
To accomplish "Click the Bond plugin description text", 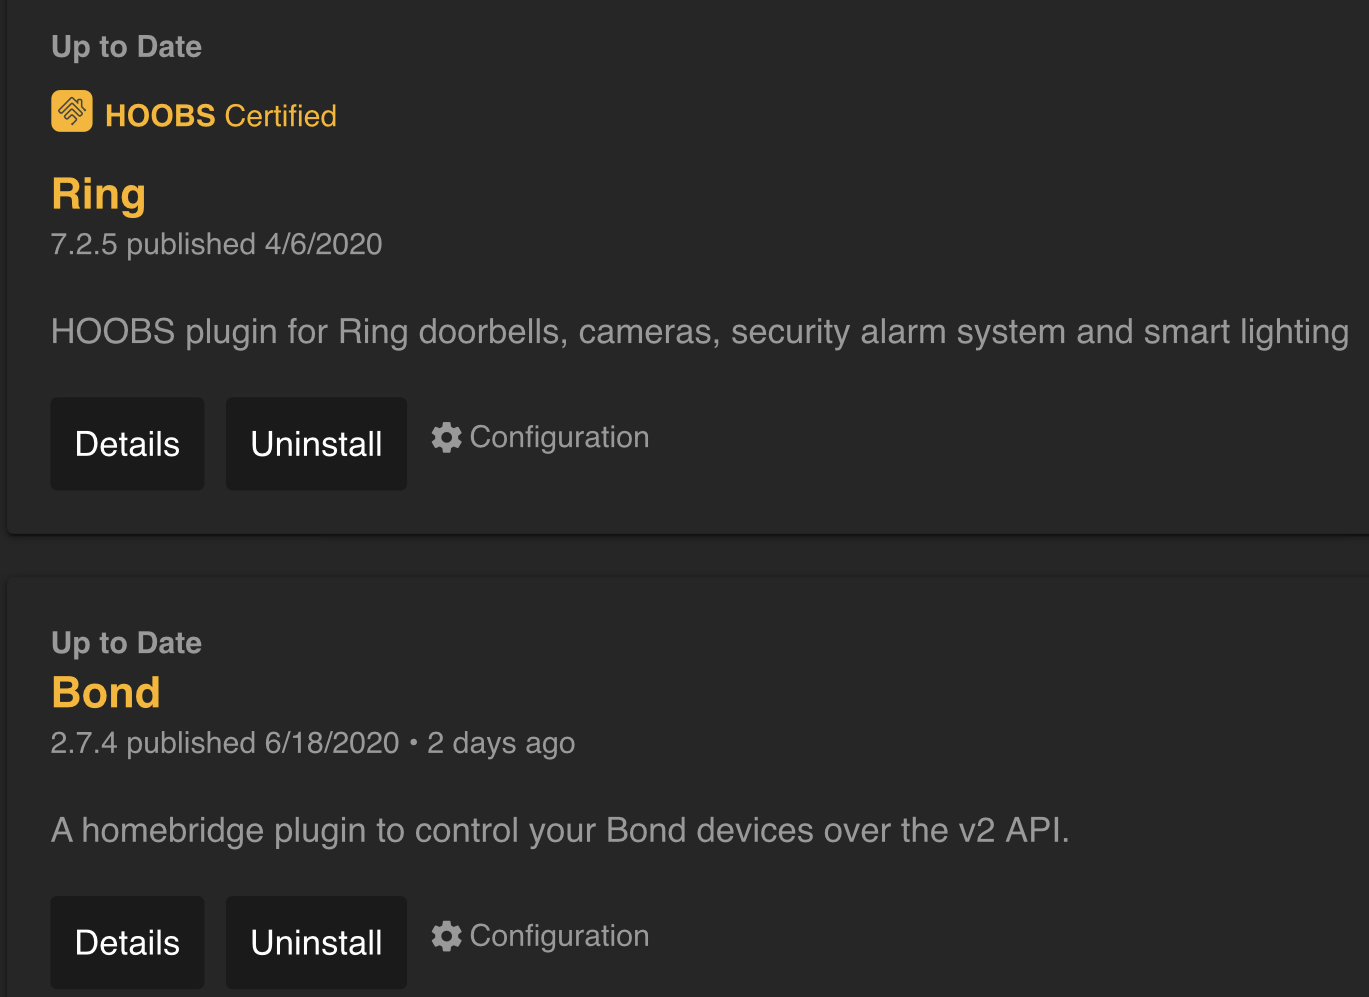I will (x=560, y=830).
